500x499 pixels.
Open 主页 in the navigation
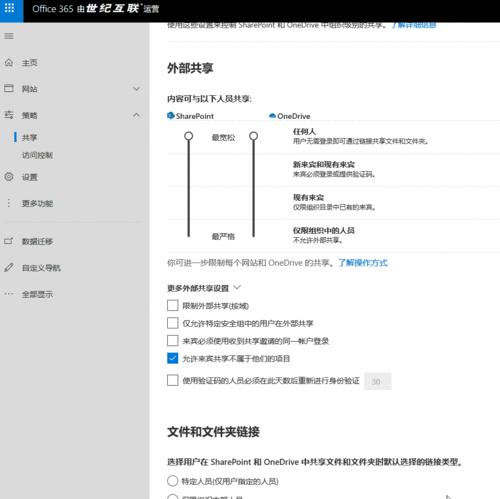(30, 63)
